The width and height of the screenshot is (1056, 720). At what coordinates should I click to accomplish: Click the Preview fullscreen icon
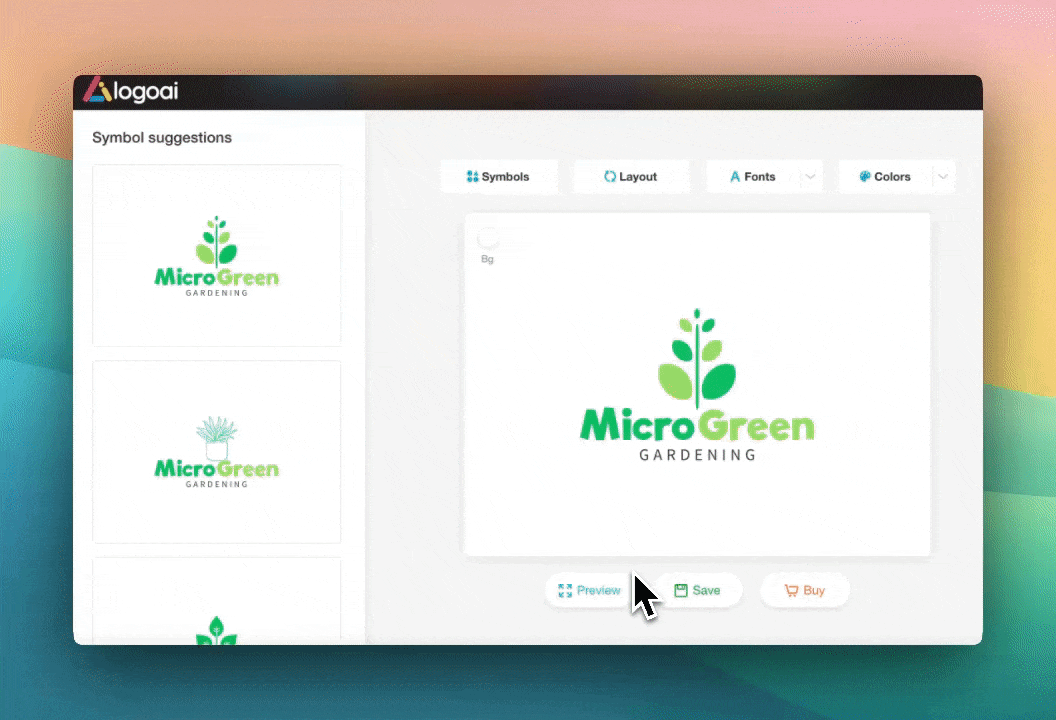pyautogui.click(x=565, y=590)
